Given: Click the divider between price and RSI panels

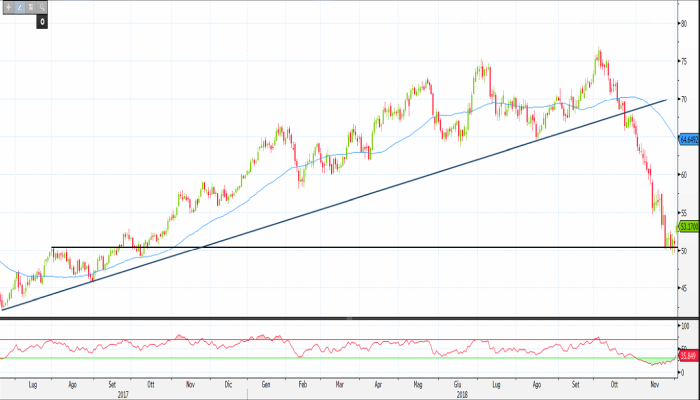Looking at the screenshot, I should coord(340,319).
